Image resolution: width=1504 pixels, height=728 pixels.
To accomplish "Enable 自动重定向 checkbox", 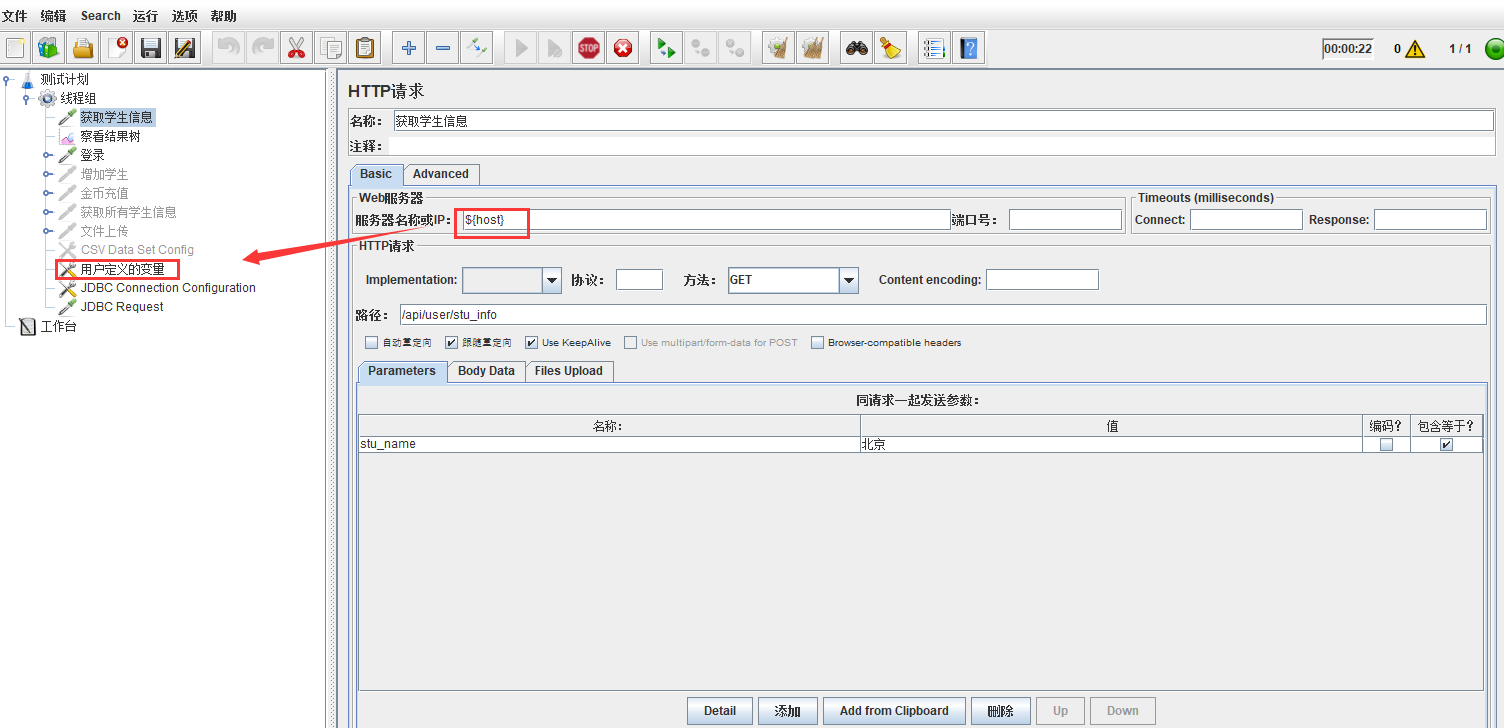I will tap(371, 342).
